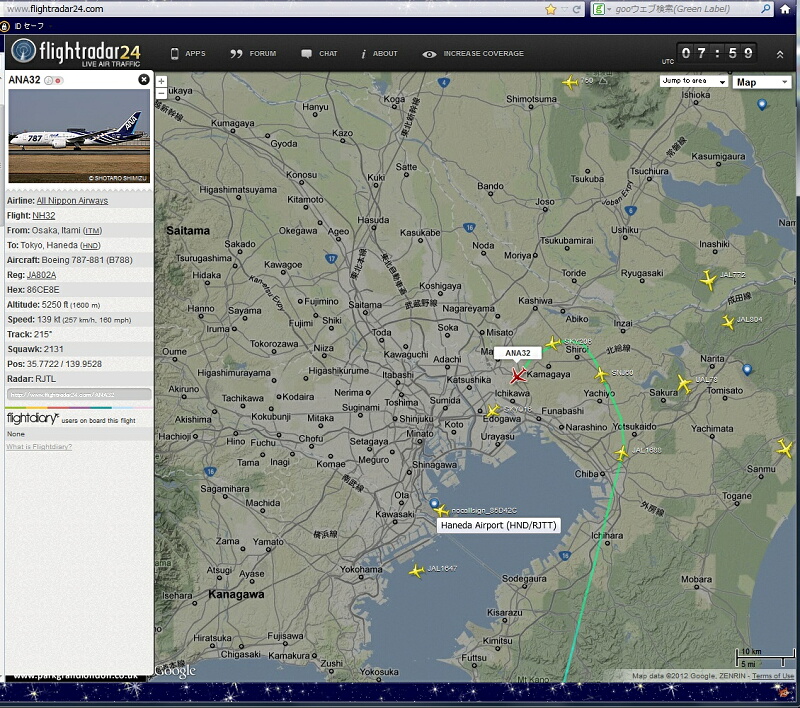This screenshot has width=800, height=708.
Task: Select the JAL772 aircraft icon
Action: coord(708,280)
